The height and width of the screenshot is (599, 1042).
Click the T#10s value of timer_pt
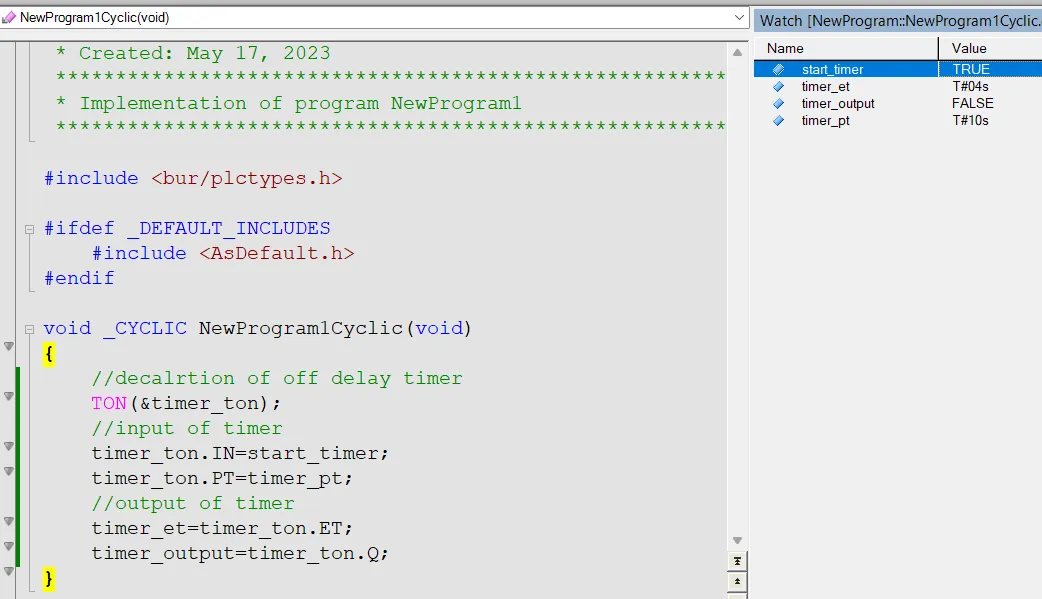970,121
